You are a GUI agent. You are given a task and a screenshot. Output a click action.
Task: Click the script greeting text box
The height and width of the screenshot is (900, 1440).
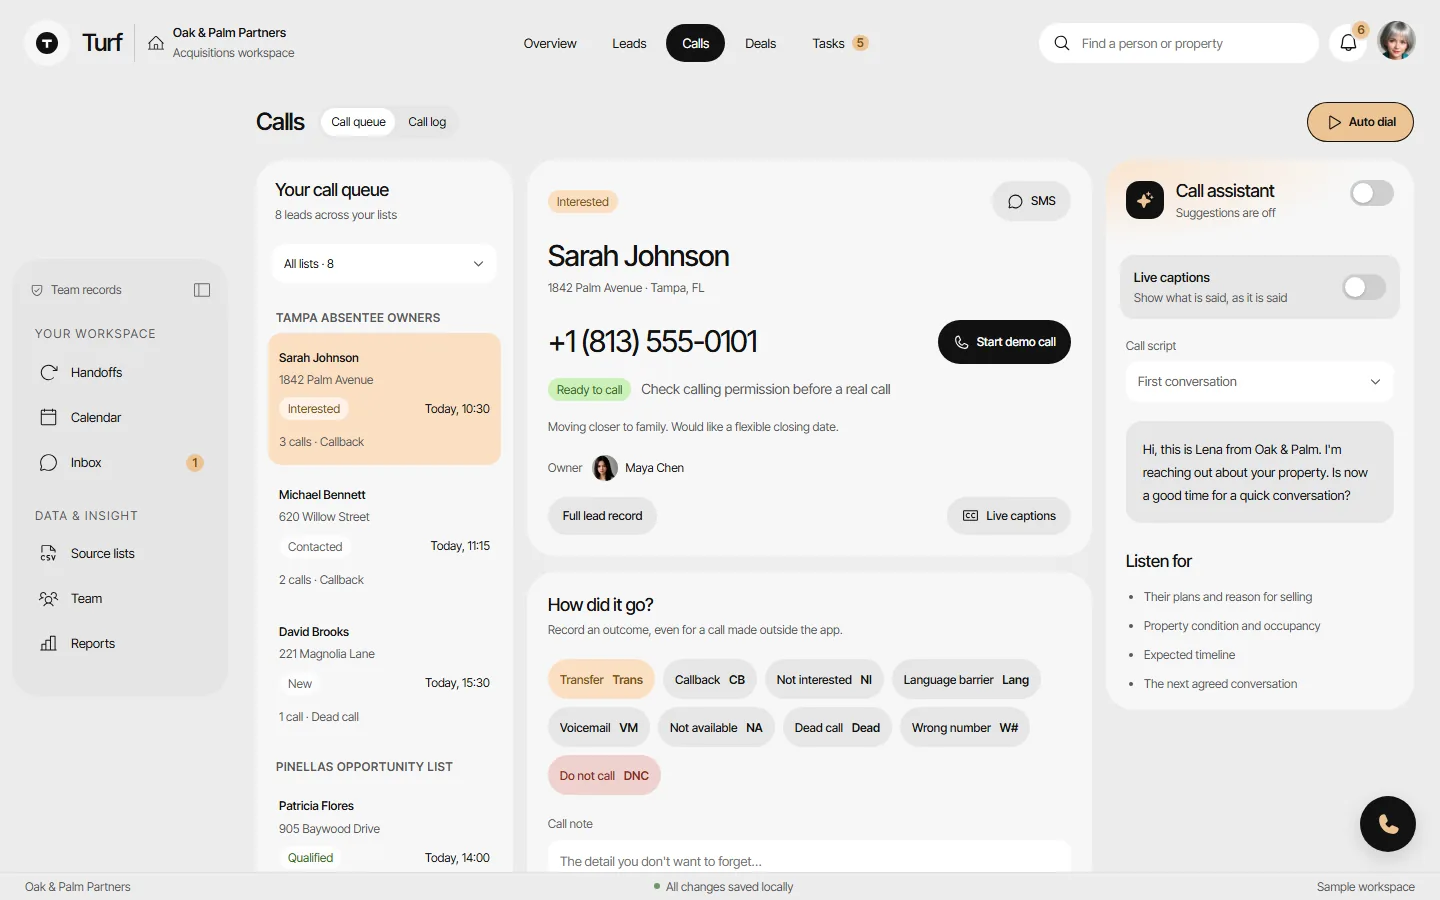(1259, 472)
